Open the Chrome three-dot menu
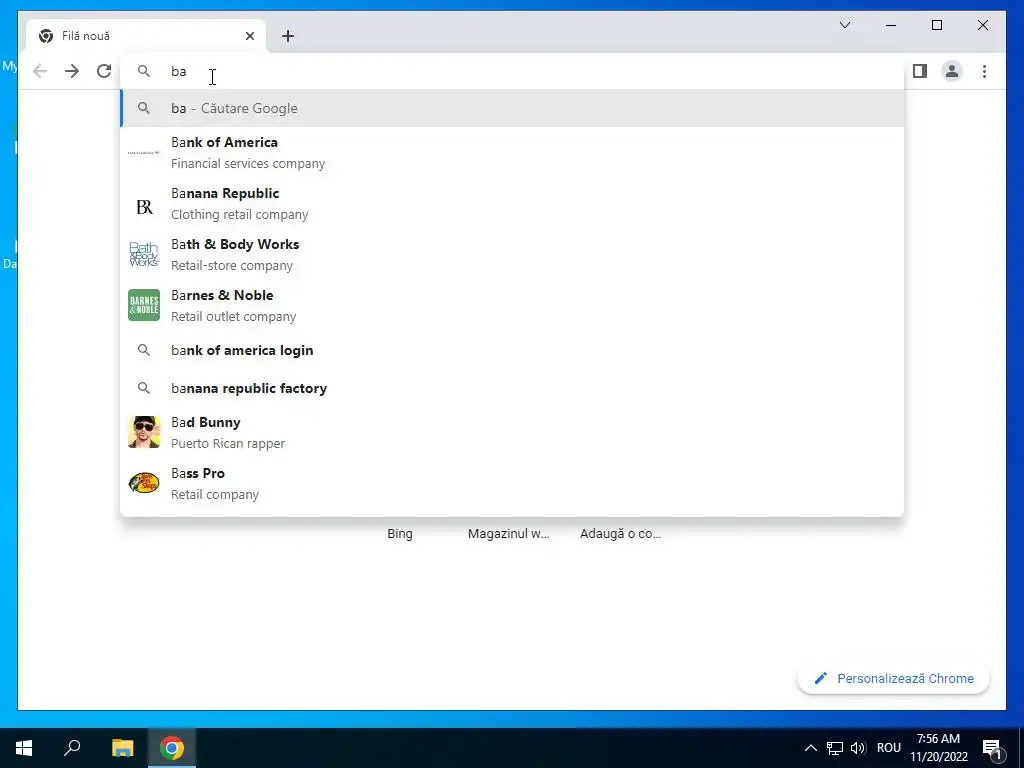Screen dimensions: 1024x768 click(984, 71)
